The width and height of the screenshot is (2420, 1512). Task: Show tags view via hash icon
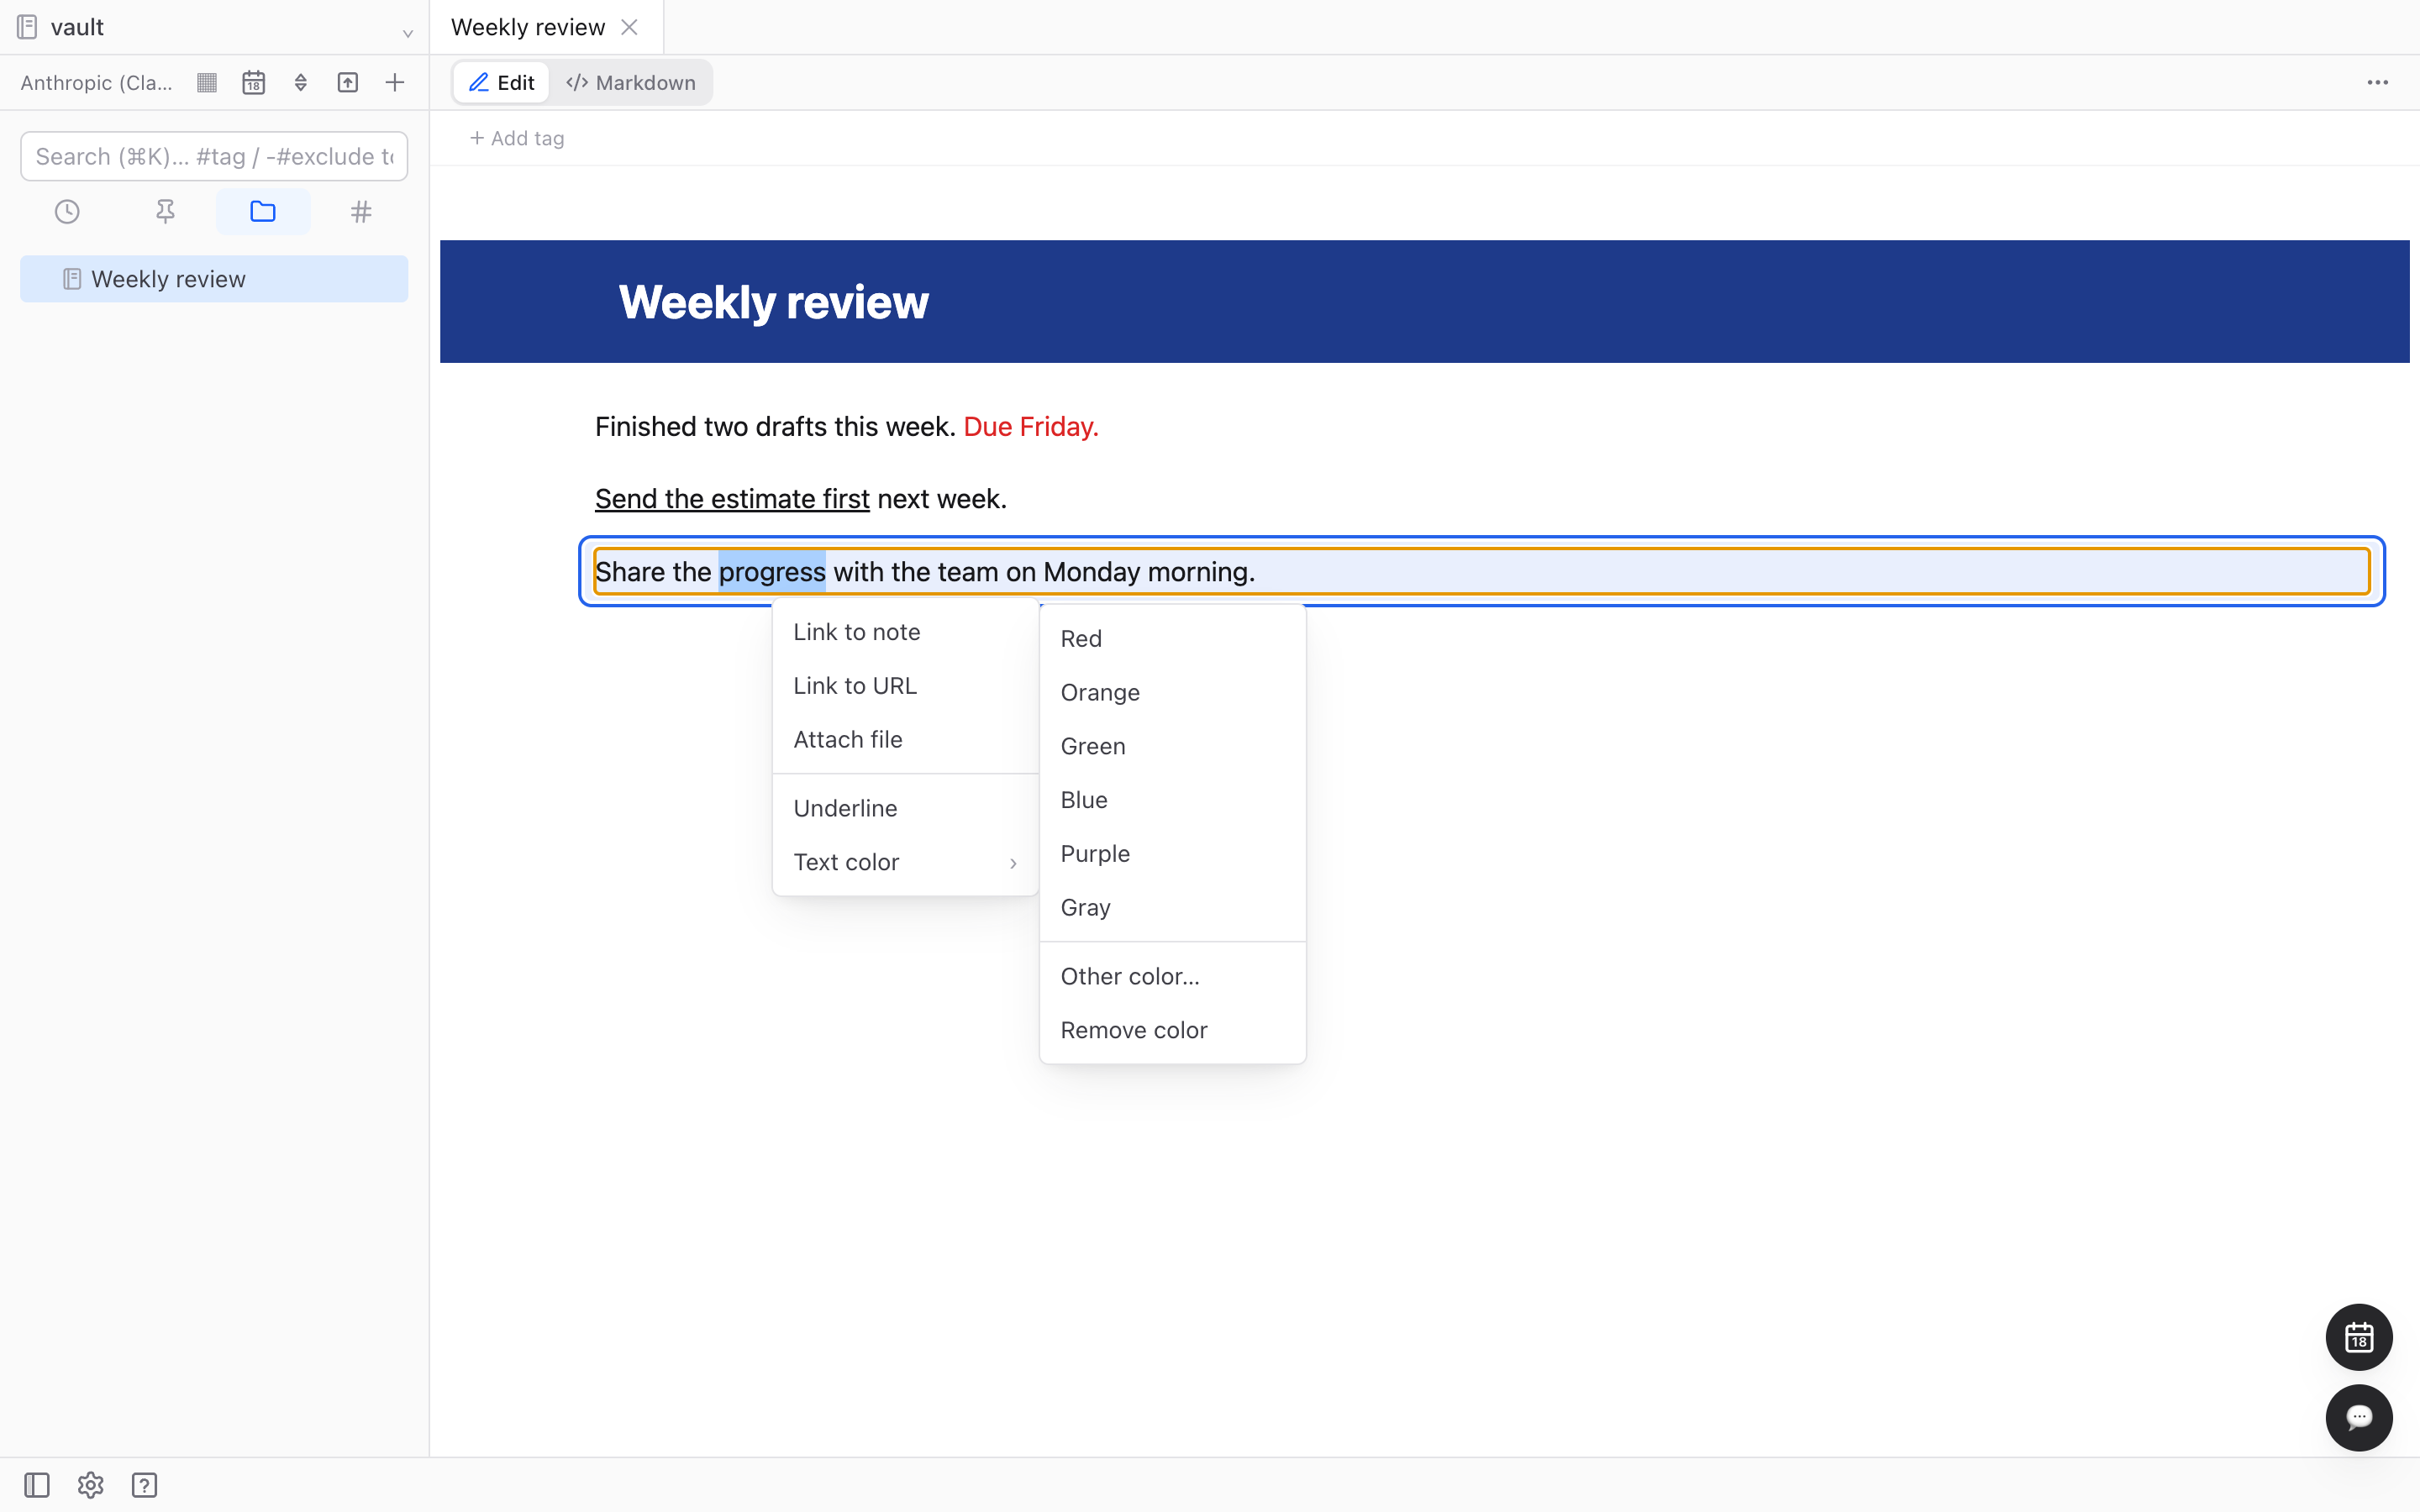tap(361, 212)
